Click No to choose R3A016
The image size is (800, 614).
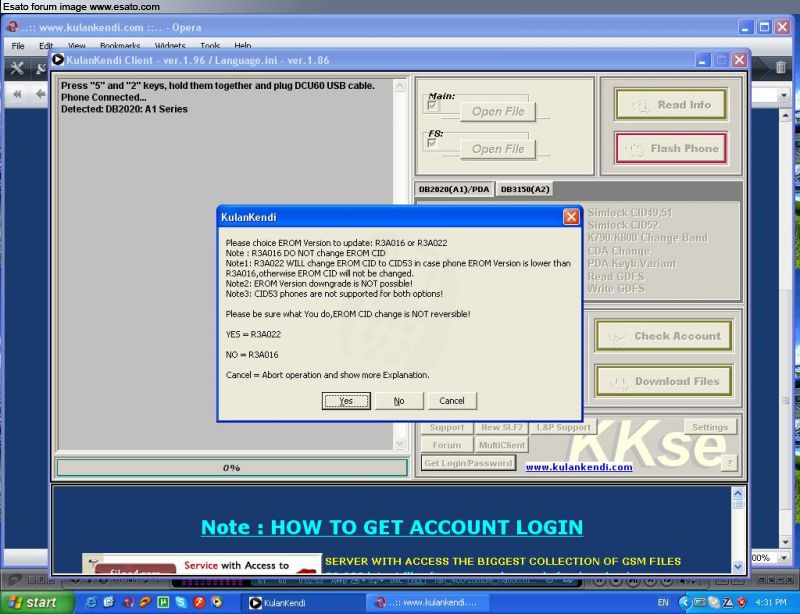(x=399, y=401)
